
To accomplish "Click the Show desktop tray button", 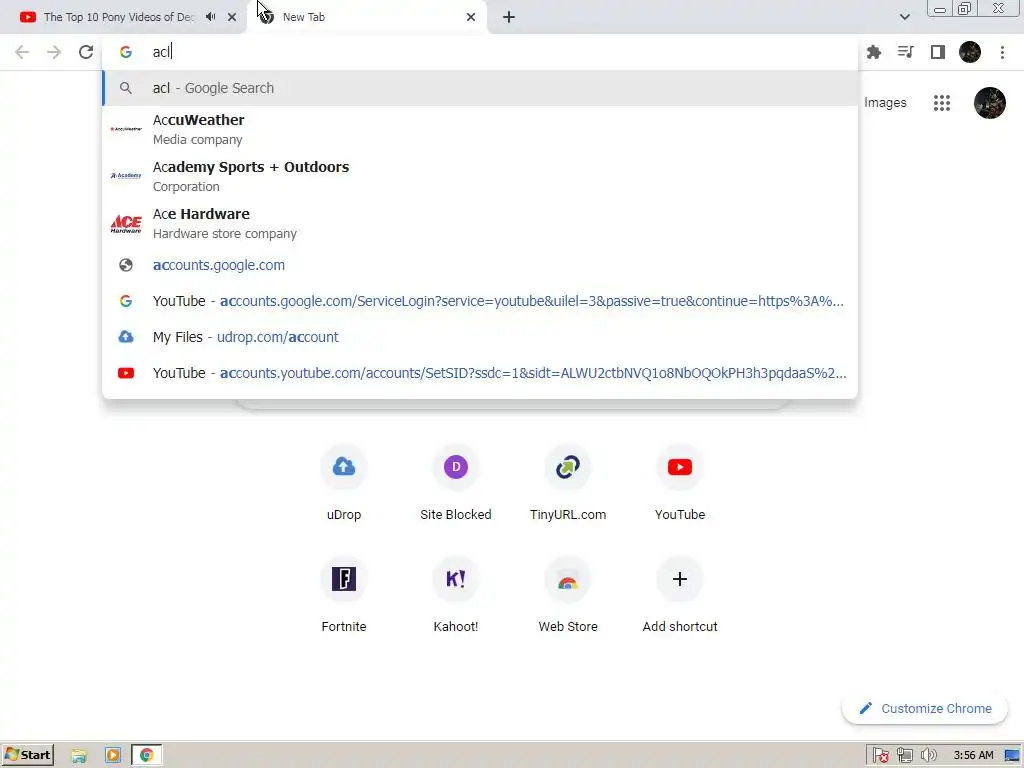I will click(x=1013, y=756).
